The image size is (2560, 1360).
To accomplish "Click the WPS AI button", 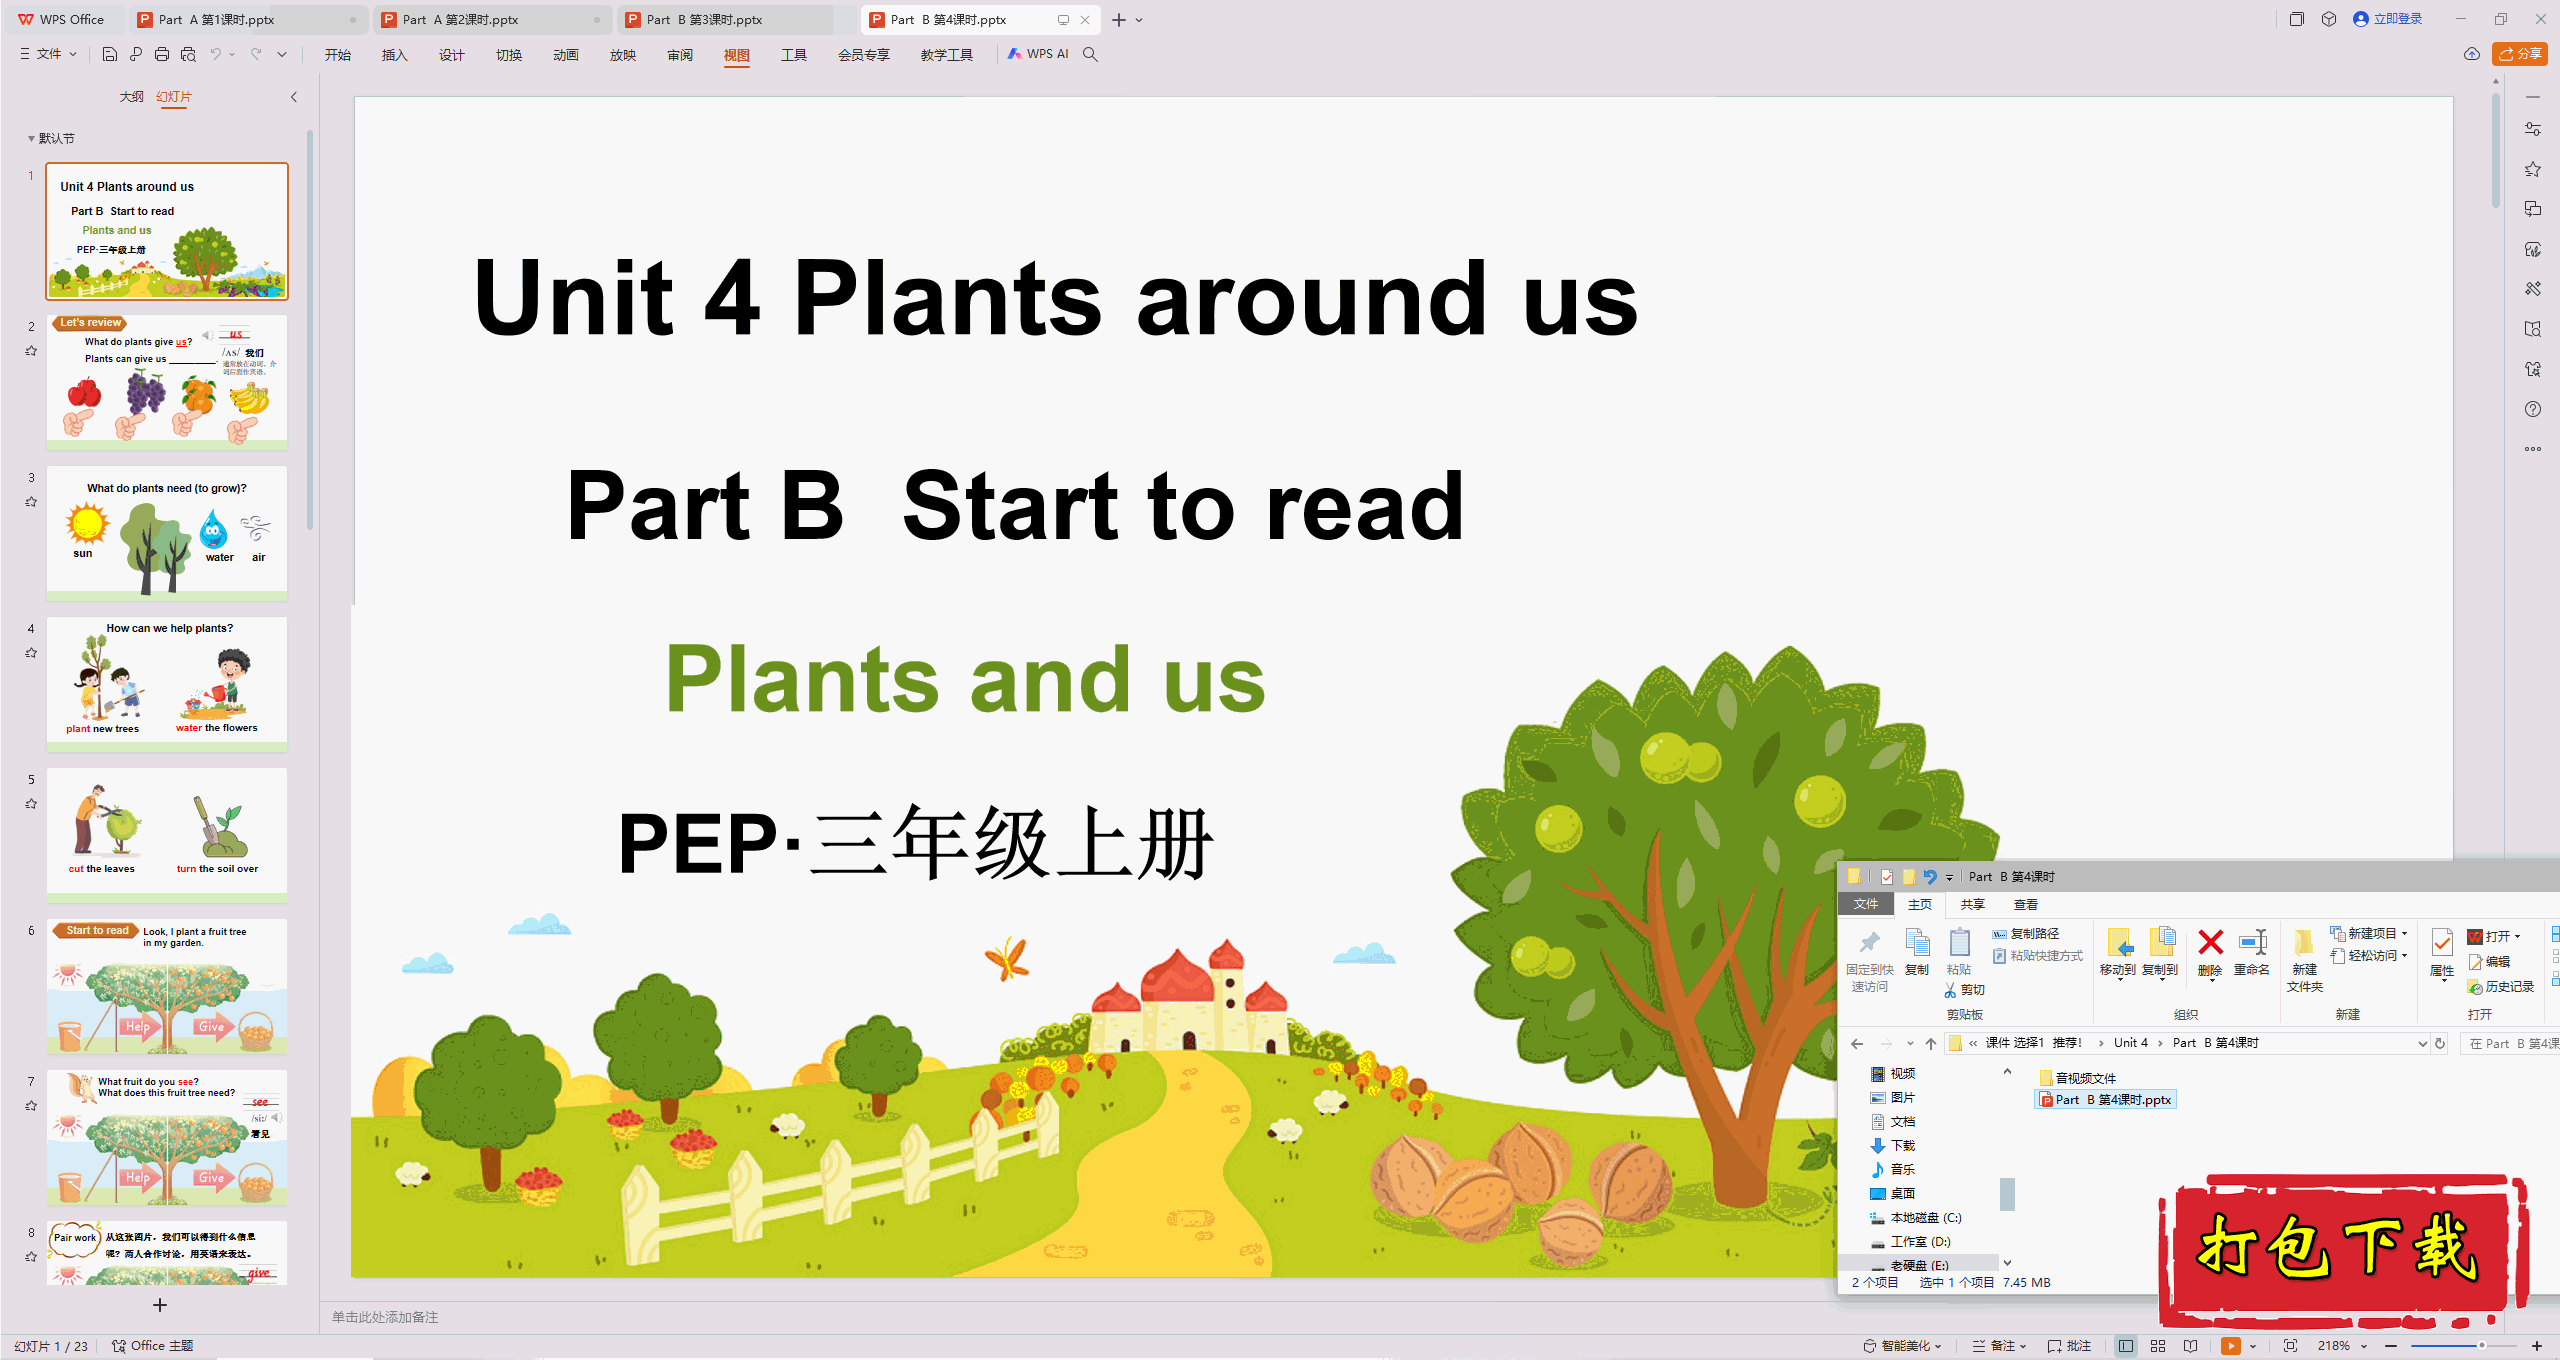I will point(1038,54).
